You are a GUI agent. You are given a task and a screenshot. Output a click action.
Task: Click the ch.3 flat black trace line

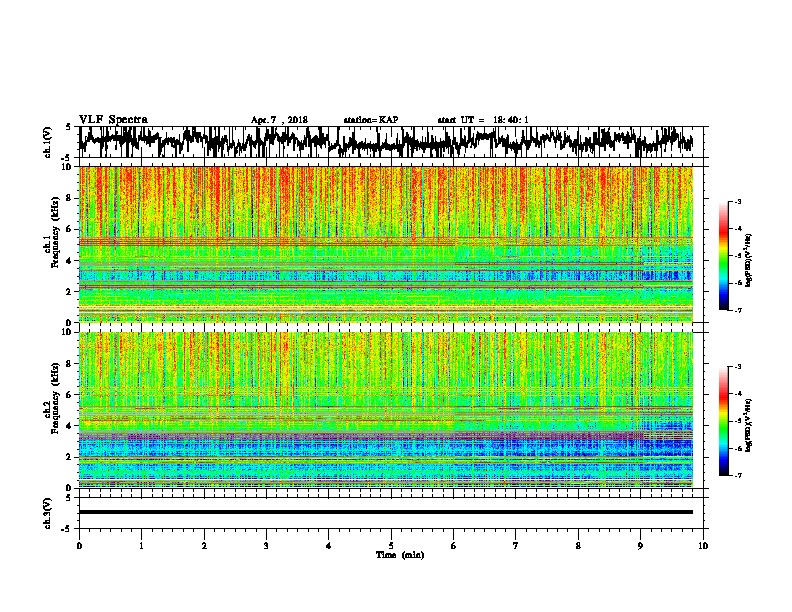(x=386, y=512)
